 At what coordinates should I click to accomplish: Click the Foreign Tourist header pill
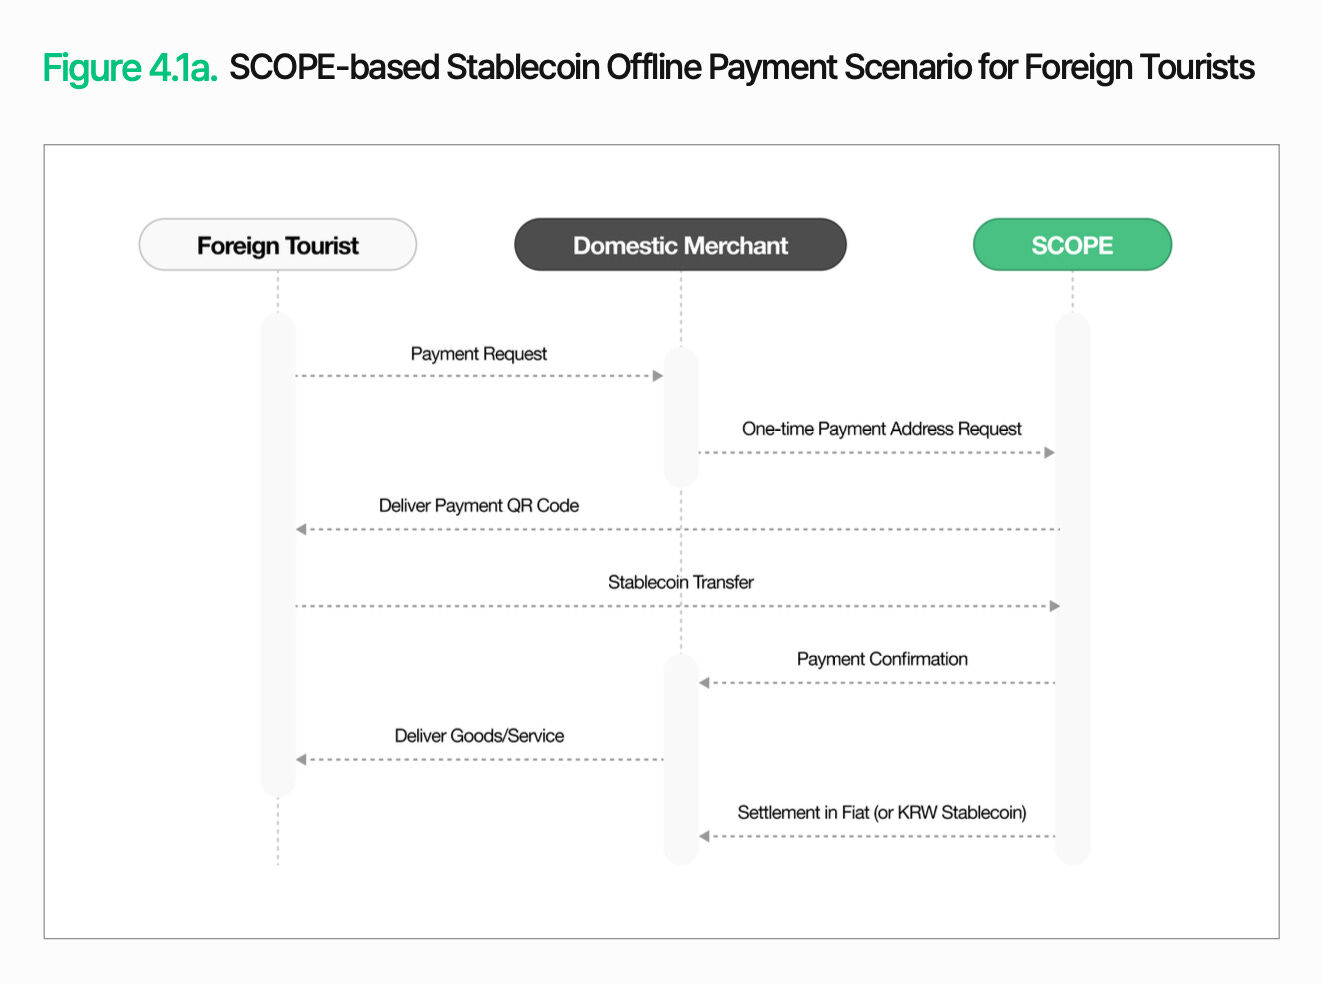point(277,245)
